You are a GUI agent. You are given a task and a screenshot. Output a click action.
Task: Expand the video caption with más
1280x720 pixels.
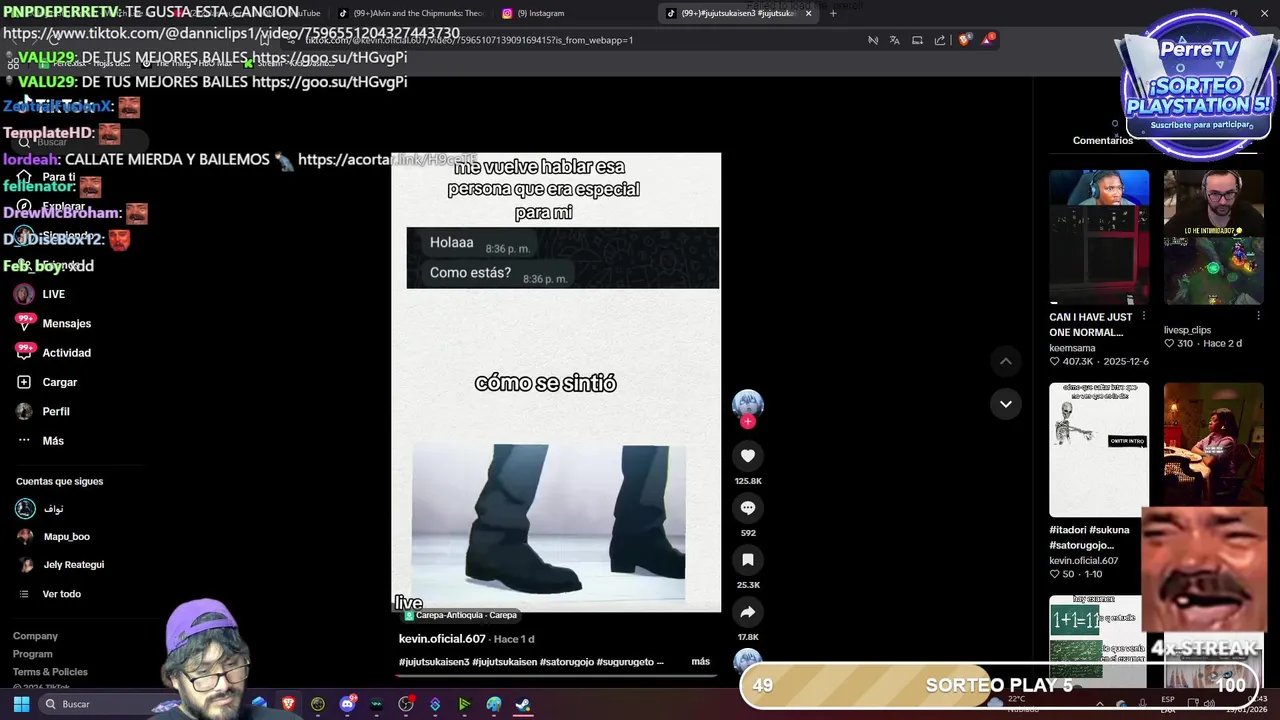[x=700, y=662]
